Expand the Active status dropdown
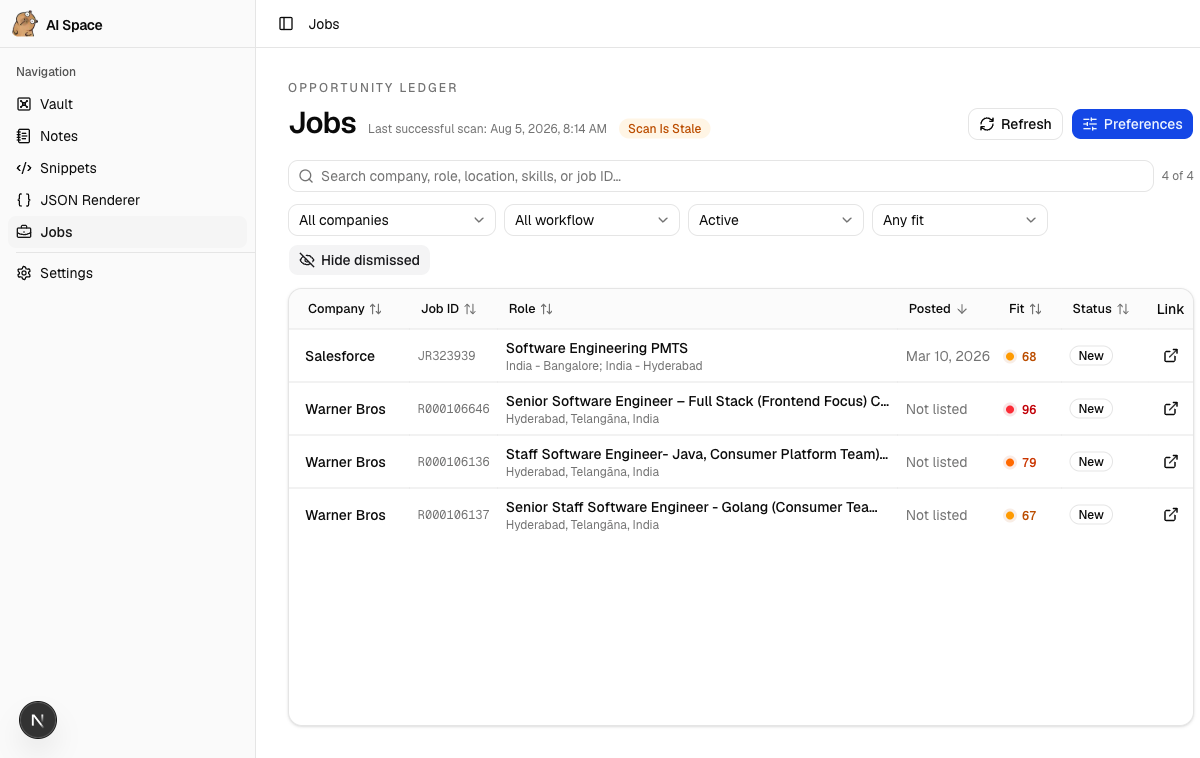Image resolution: width=1200 pixels, height=758 pixels. coord(776,220)
